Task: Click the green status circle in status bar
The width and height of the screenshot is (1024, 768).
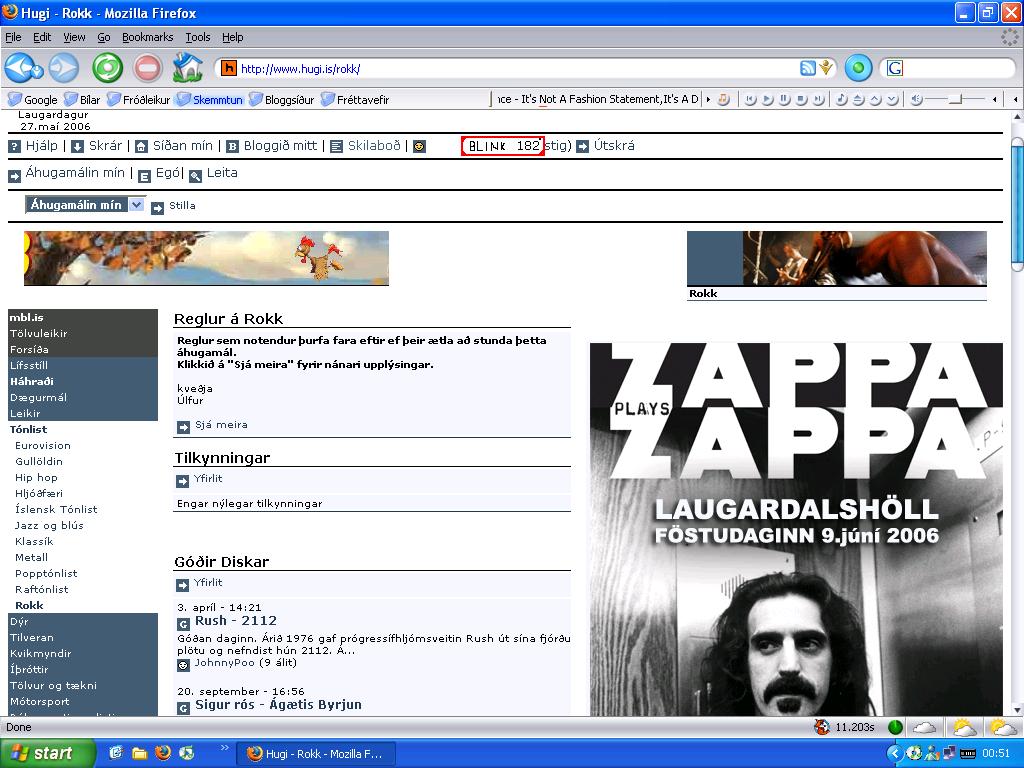Action: [x=895, y=727]
